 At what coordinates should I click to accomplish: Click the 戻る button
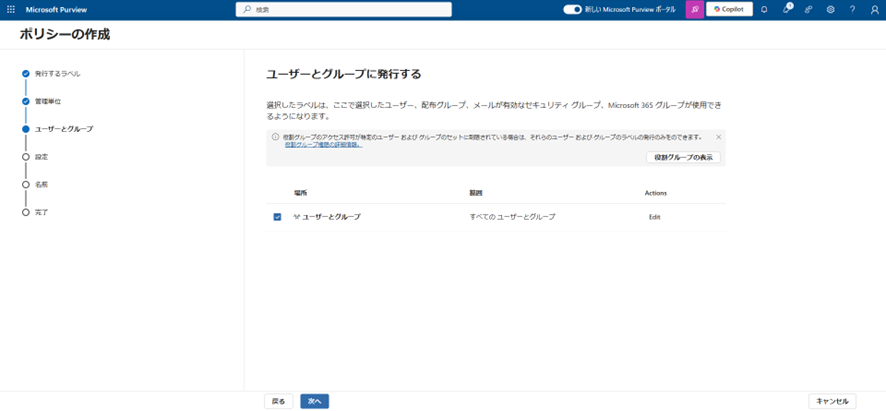point(279,401)
